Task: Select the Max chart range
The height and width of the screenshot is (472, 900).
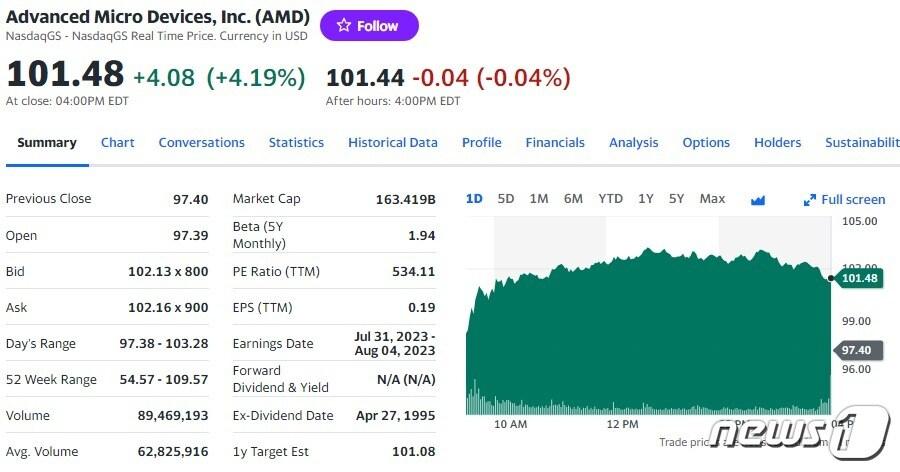Action: tap(712, 199)
